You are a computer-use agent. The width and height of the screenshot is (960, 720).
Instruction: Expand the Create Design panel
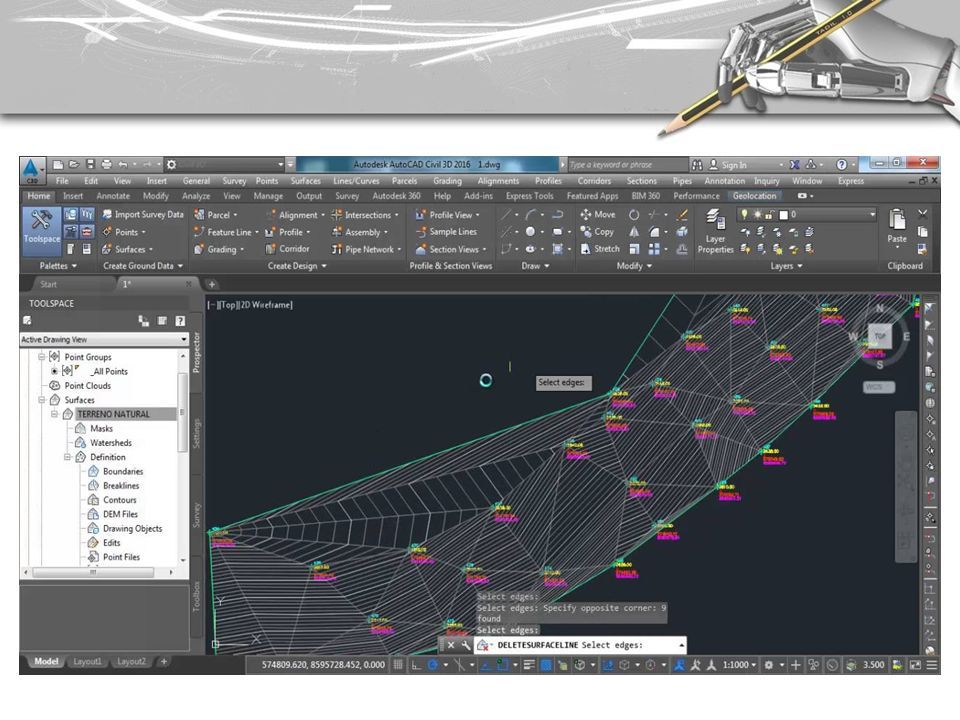297,266
